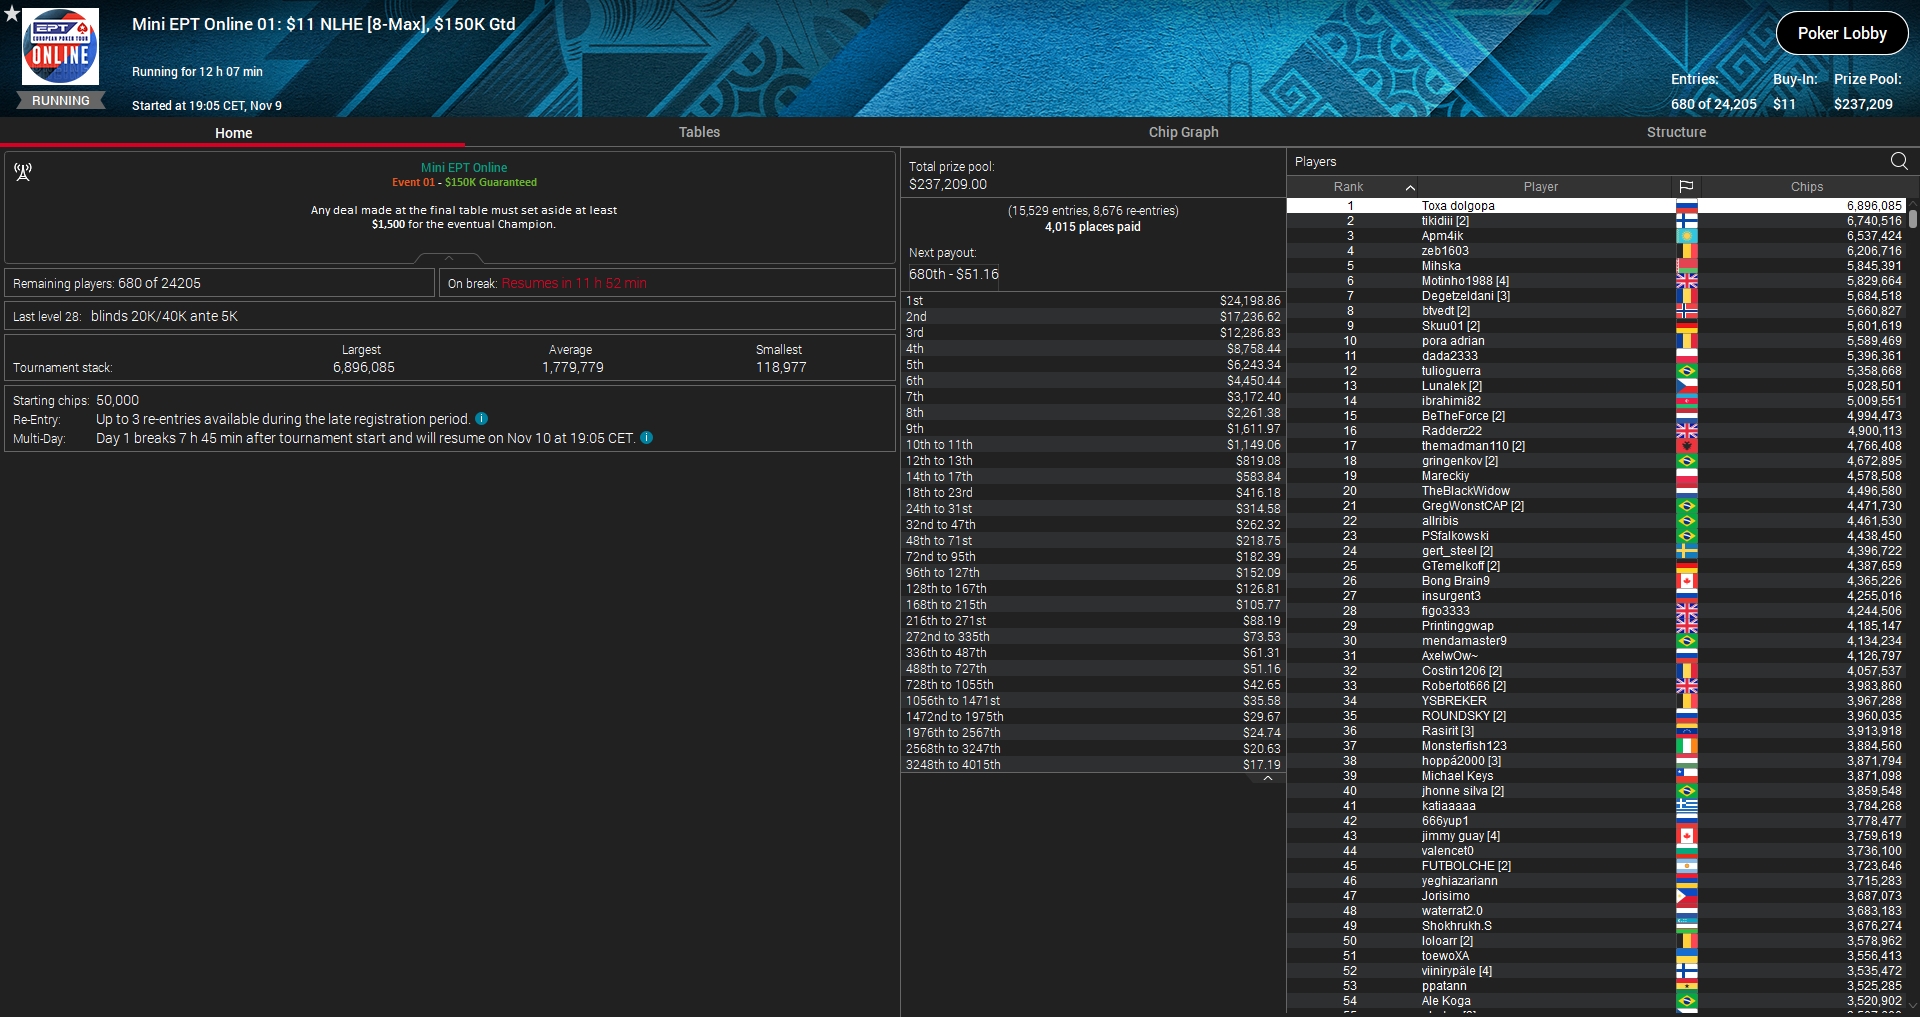
Task: Click flag beside gert_steel [2]
Action: pyautogui.click(x=1687, y=551)
